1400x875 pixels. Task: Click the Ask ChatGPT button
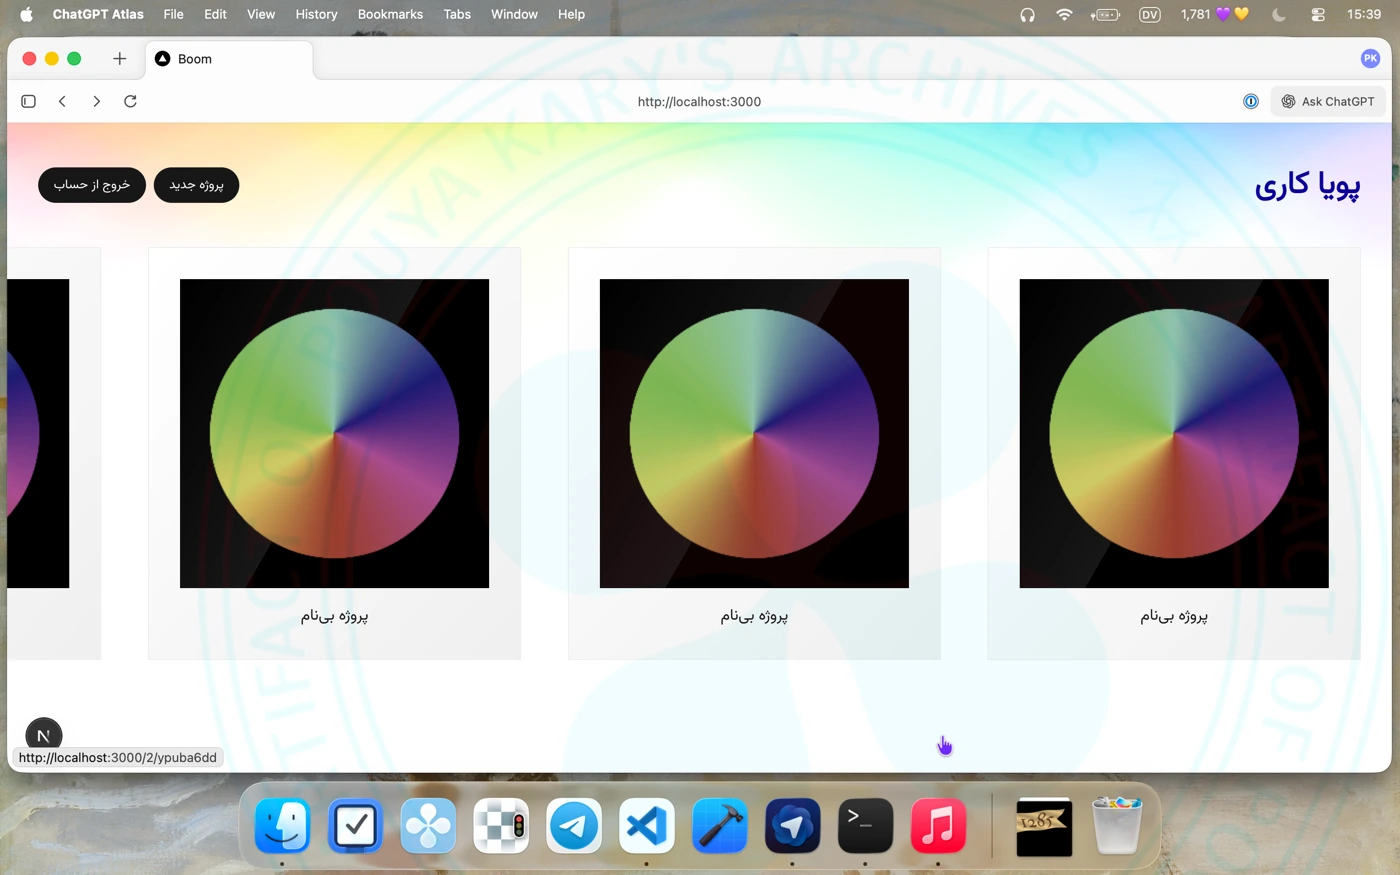1328,101
